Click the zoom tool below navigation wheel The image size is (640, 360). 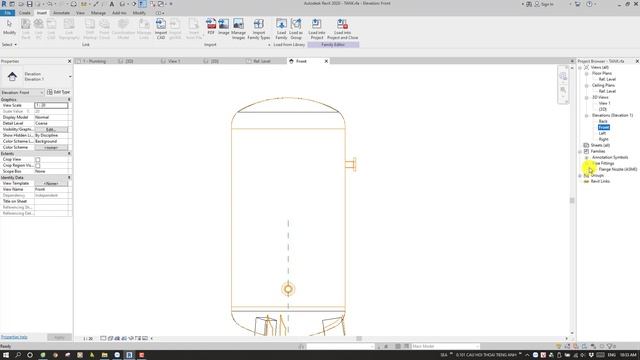coord(563,91)
